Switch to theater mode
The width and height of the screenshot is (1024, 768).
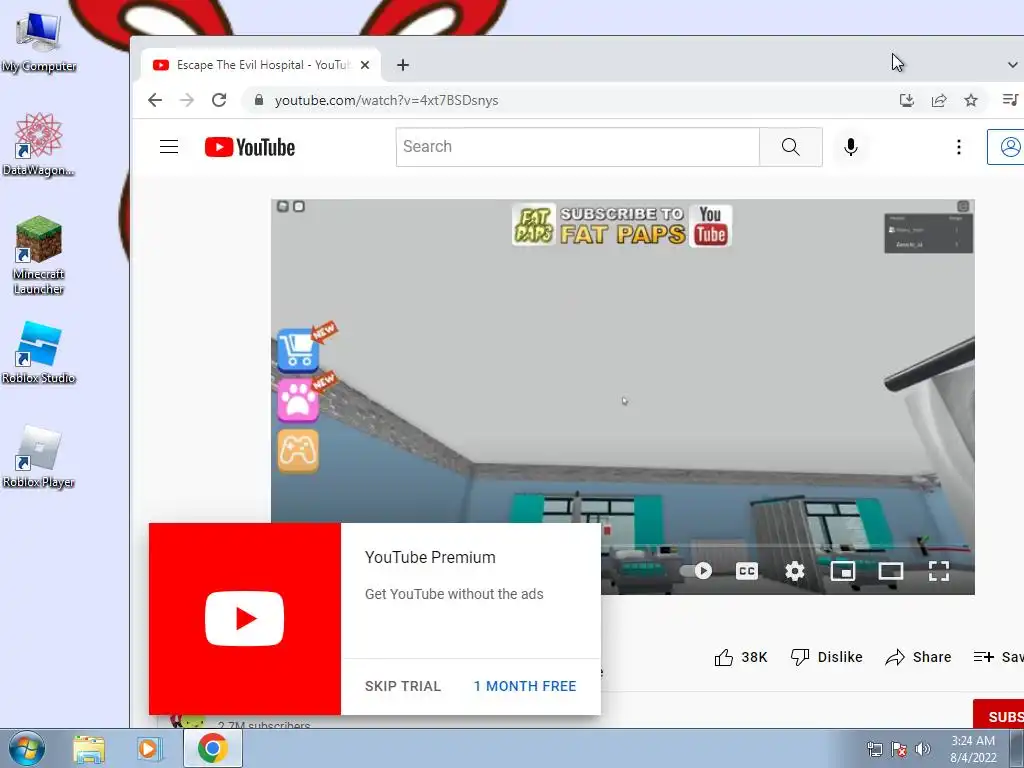coord(891,571)
